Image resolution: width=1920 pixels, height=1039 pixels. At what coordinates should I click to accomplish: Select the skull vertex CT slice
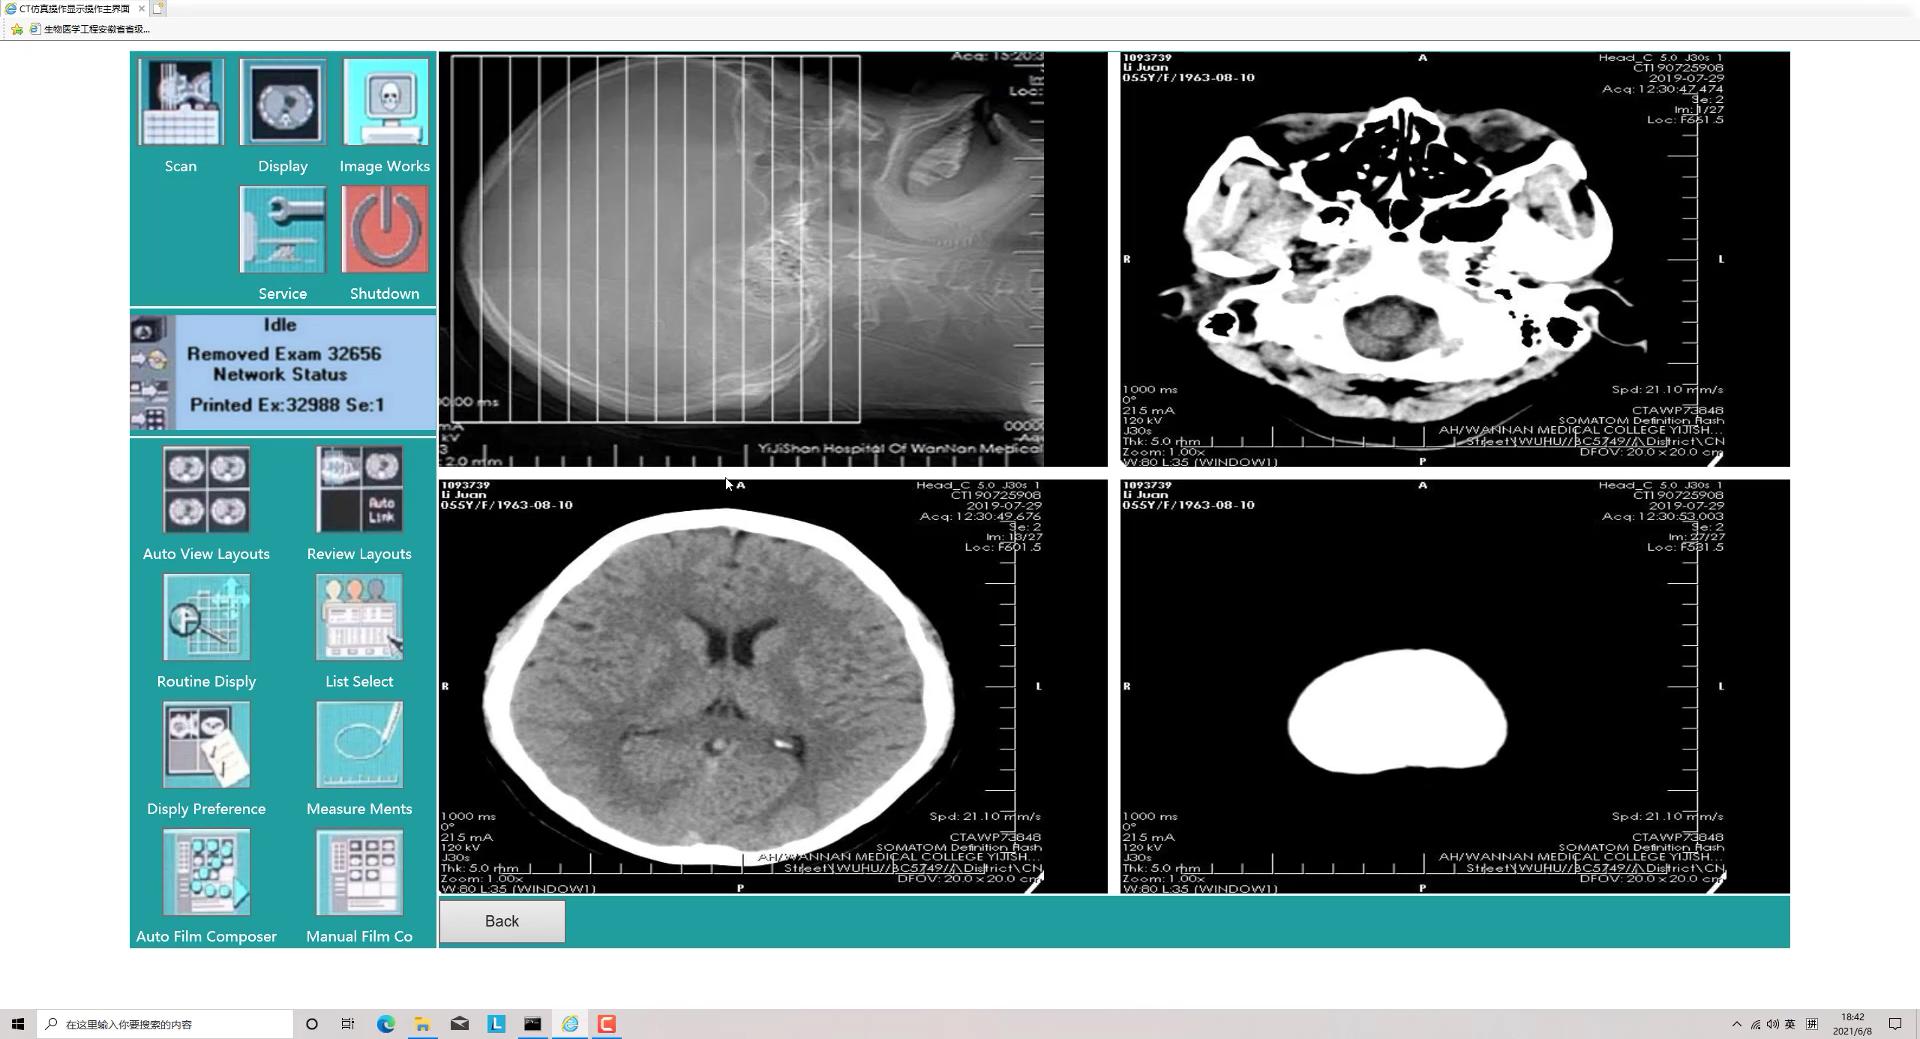coord(1455,686)
